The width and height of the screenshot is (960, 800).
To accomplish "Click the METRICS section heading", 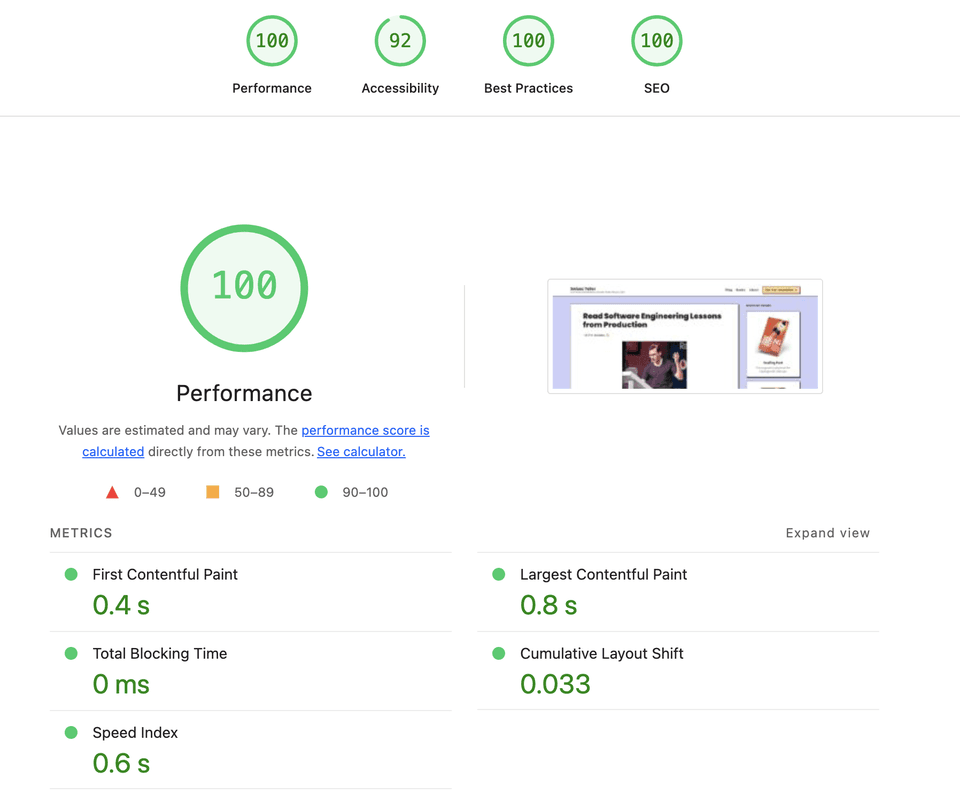I will point(81,533).
